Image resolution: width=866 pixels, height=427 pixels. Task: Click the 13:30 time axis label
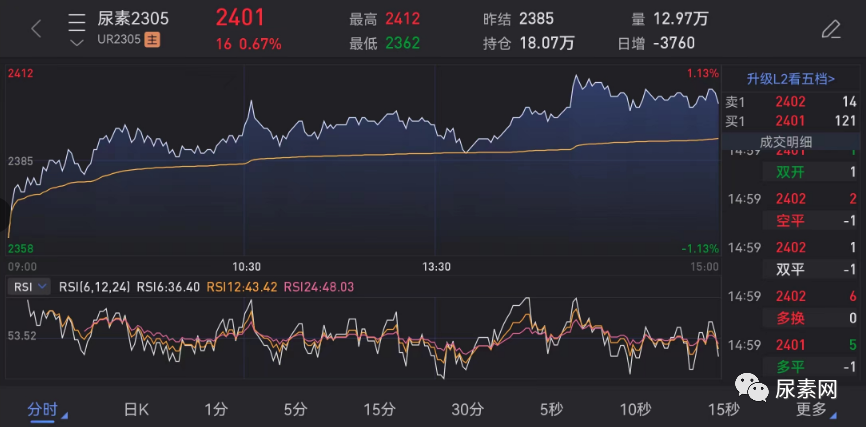tap(436, 267)
